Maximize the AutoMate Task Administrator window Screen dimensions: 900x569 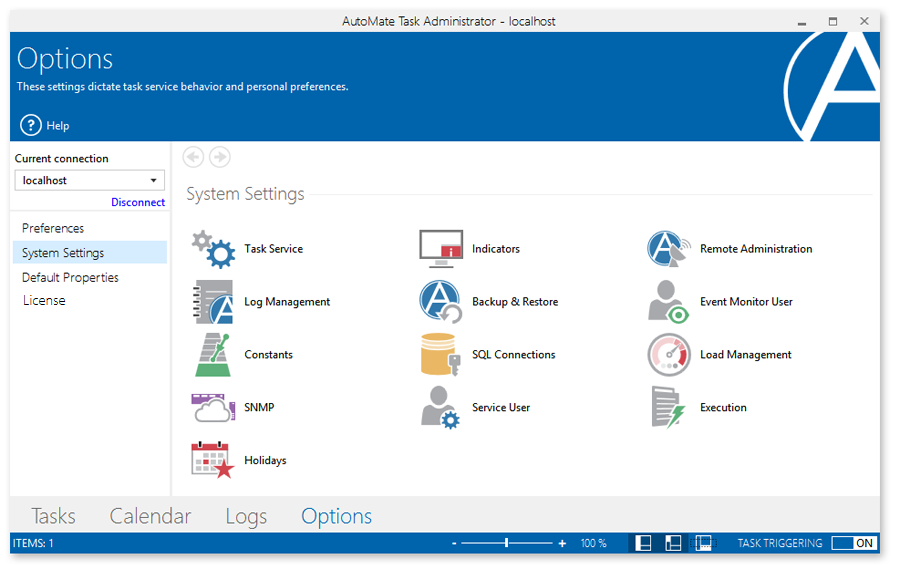833,22
